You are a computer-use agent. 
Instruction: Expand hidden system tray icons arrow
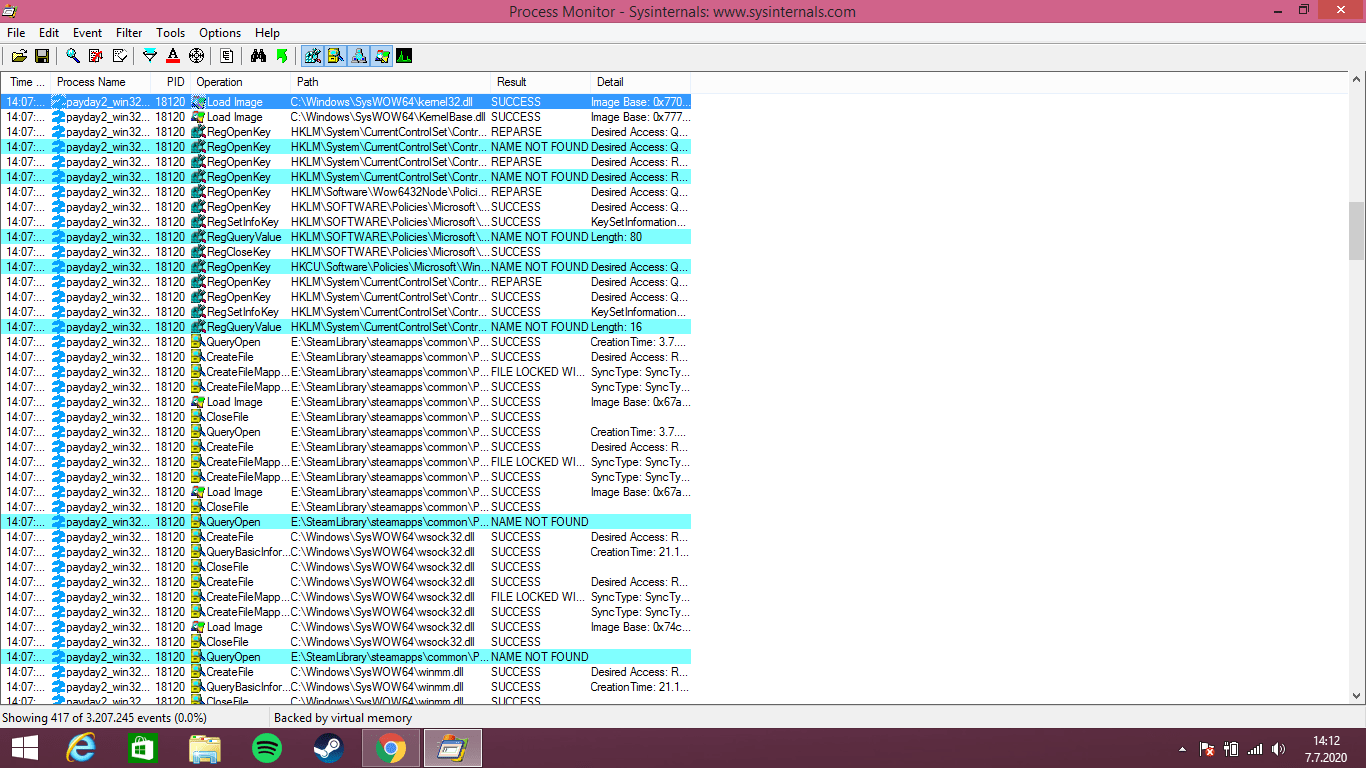point(1183,749)
